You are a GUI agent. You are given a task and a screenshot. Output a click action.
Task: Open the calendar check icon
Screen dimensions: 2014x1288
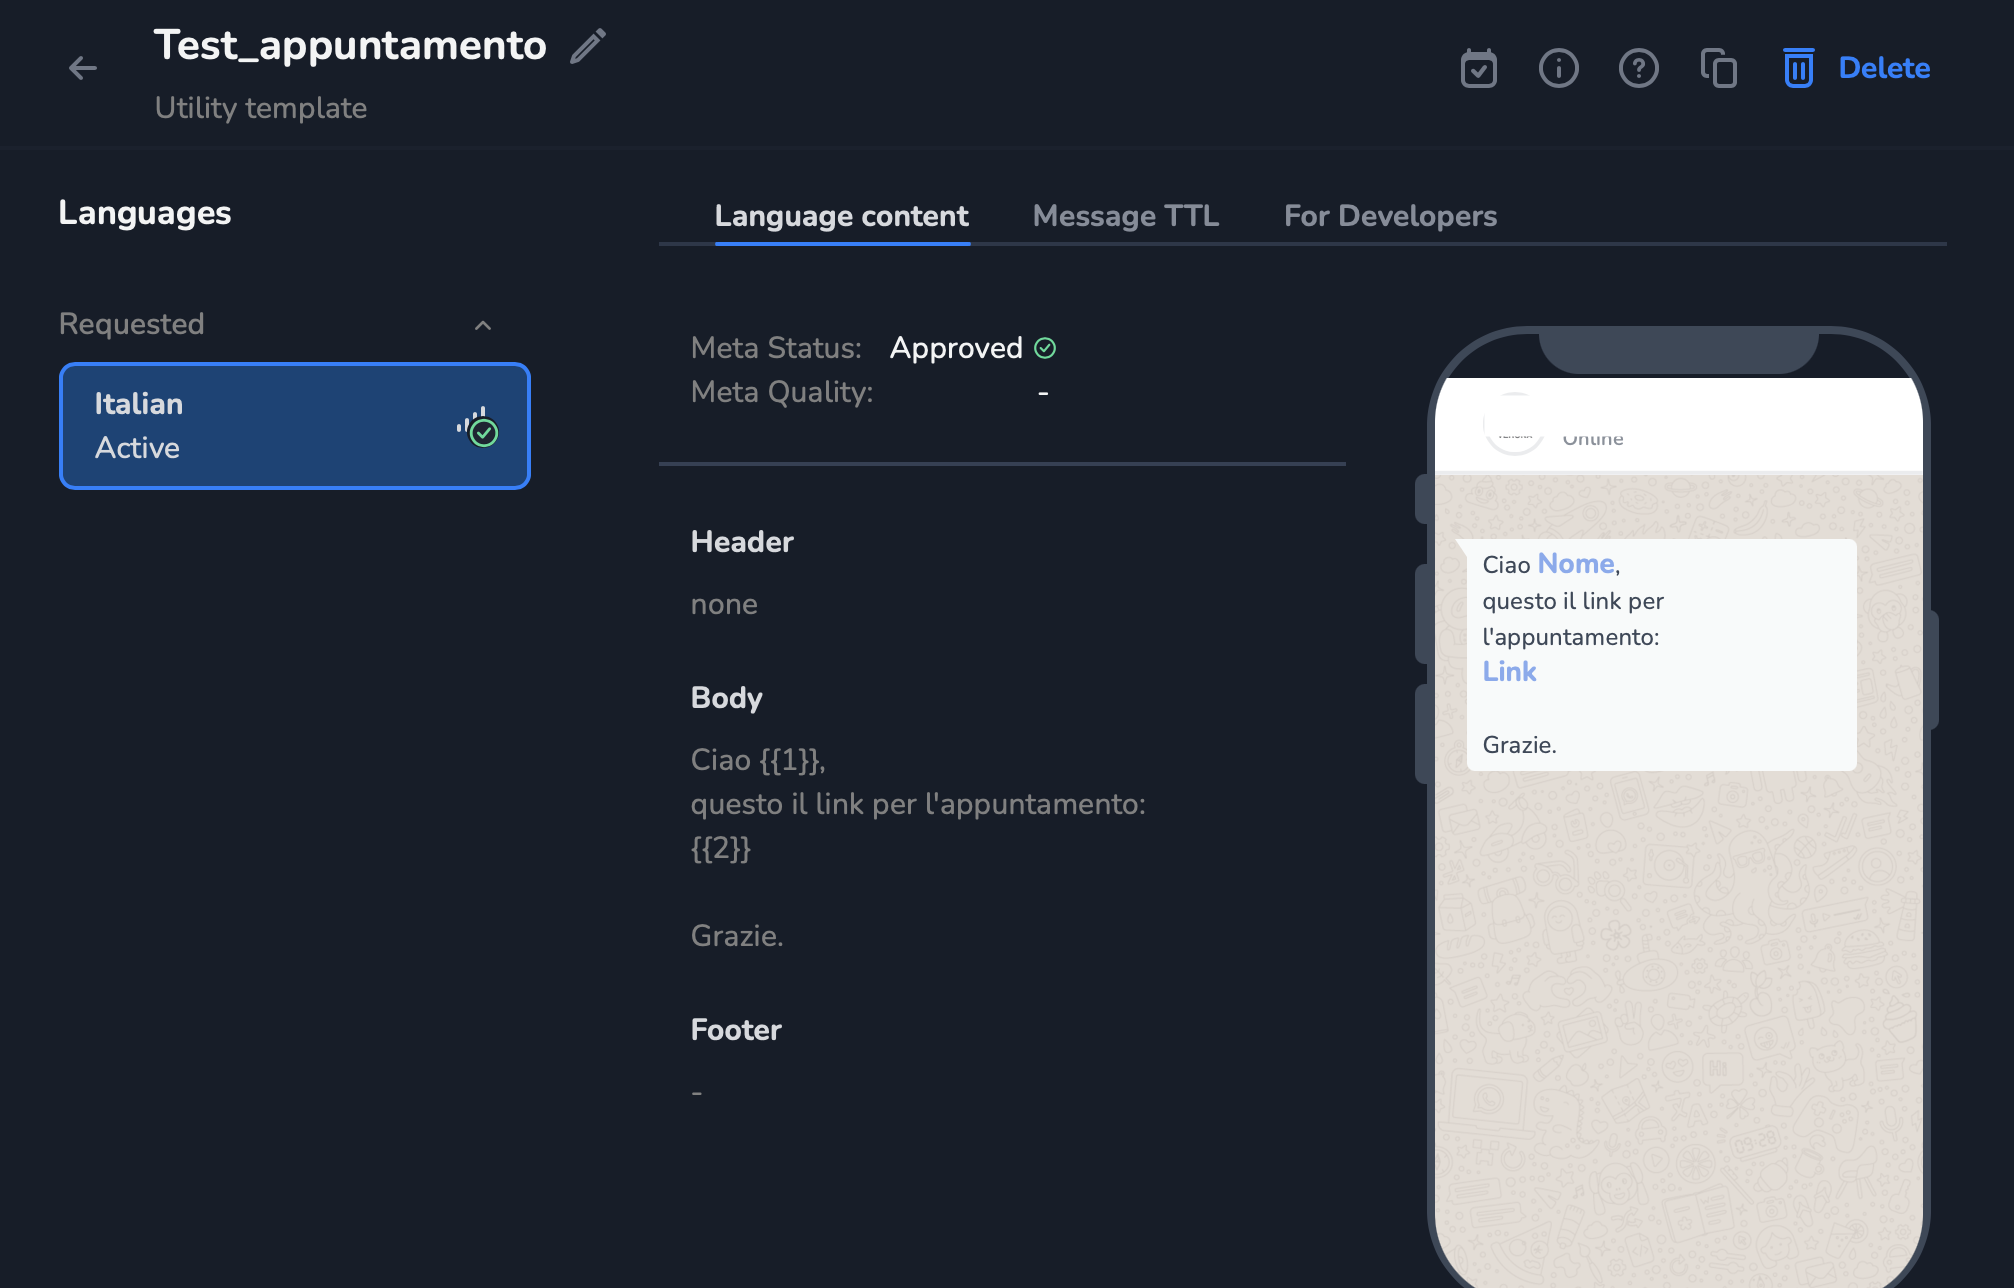point(1478,68)
